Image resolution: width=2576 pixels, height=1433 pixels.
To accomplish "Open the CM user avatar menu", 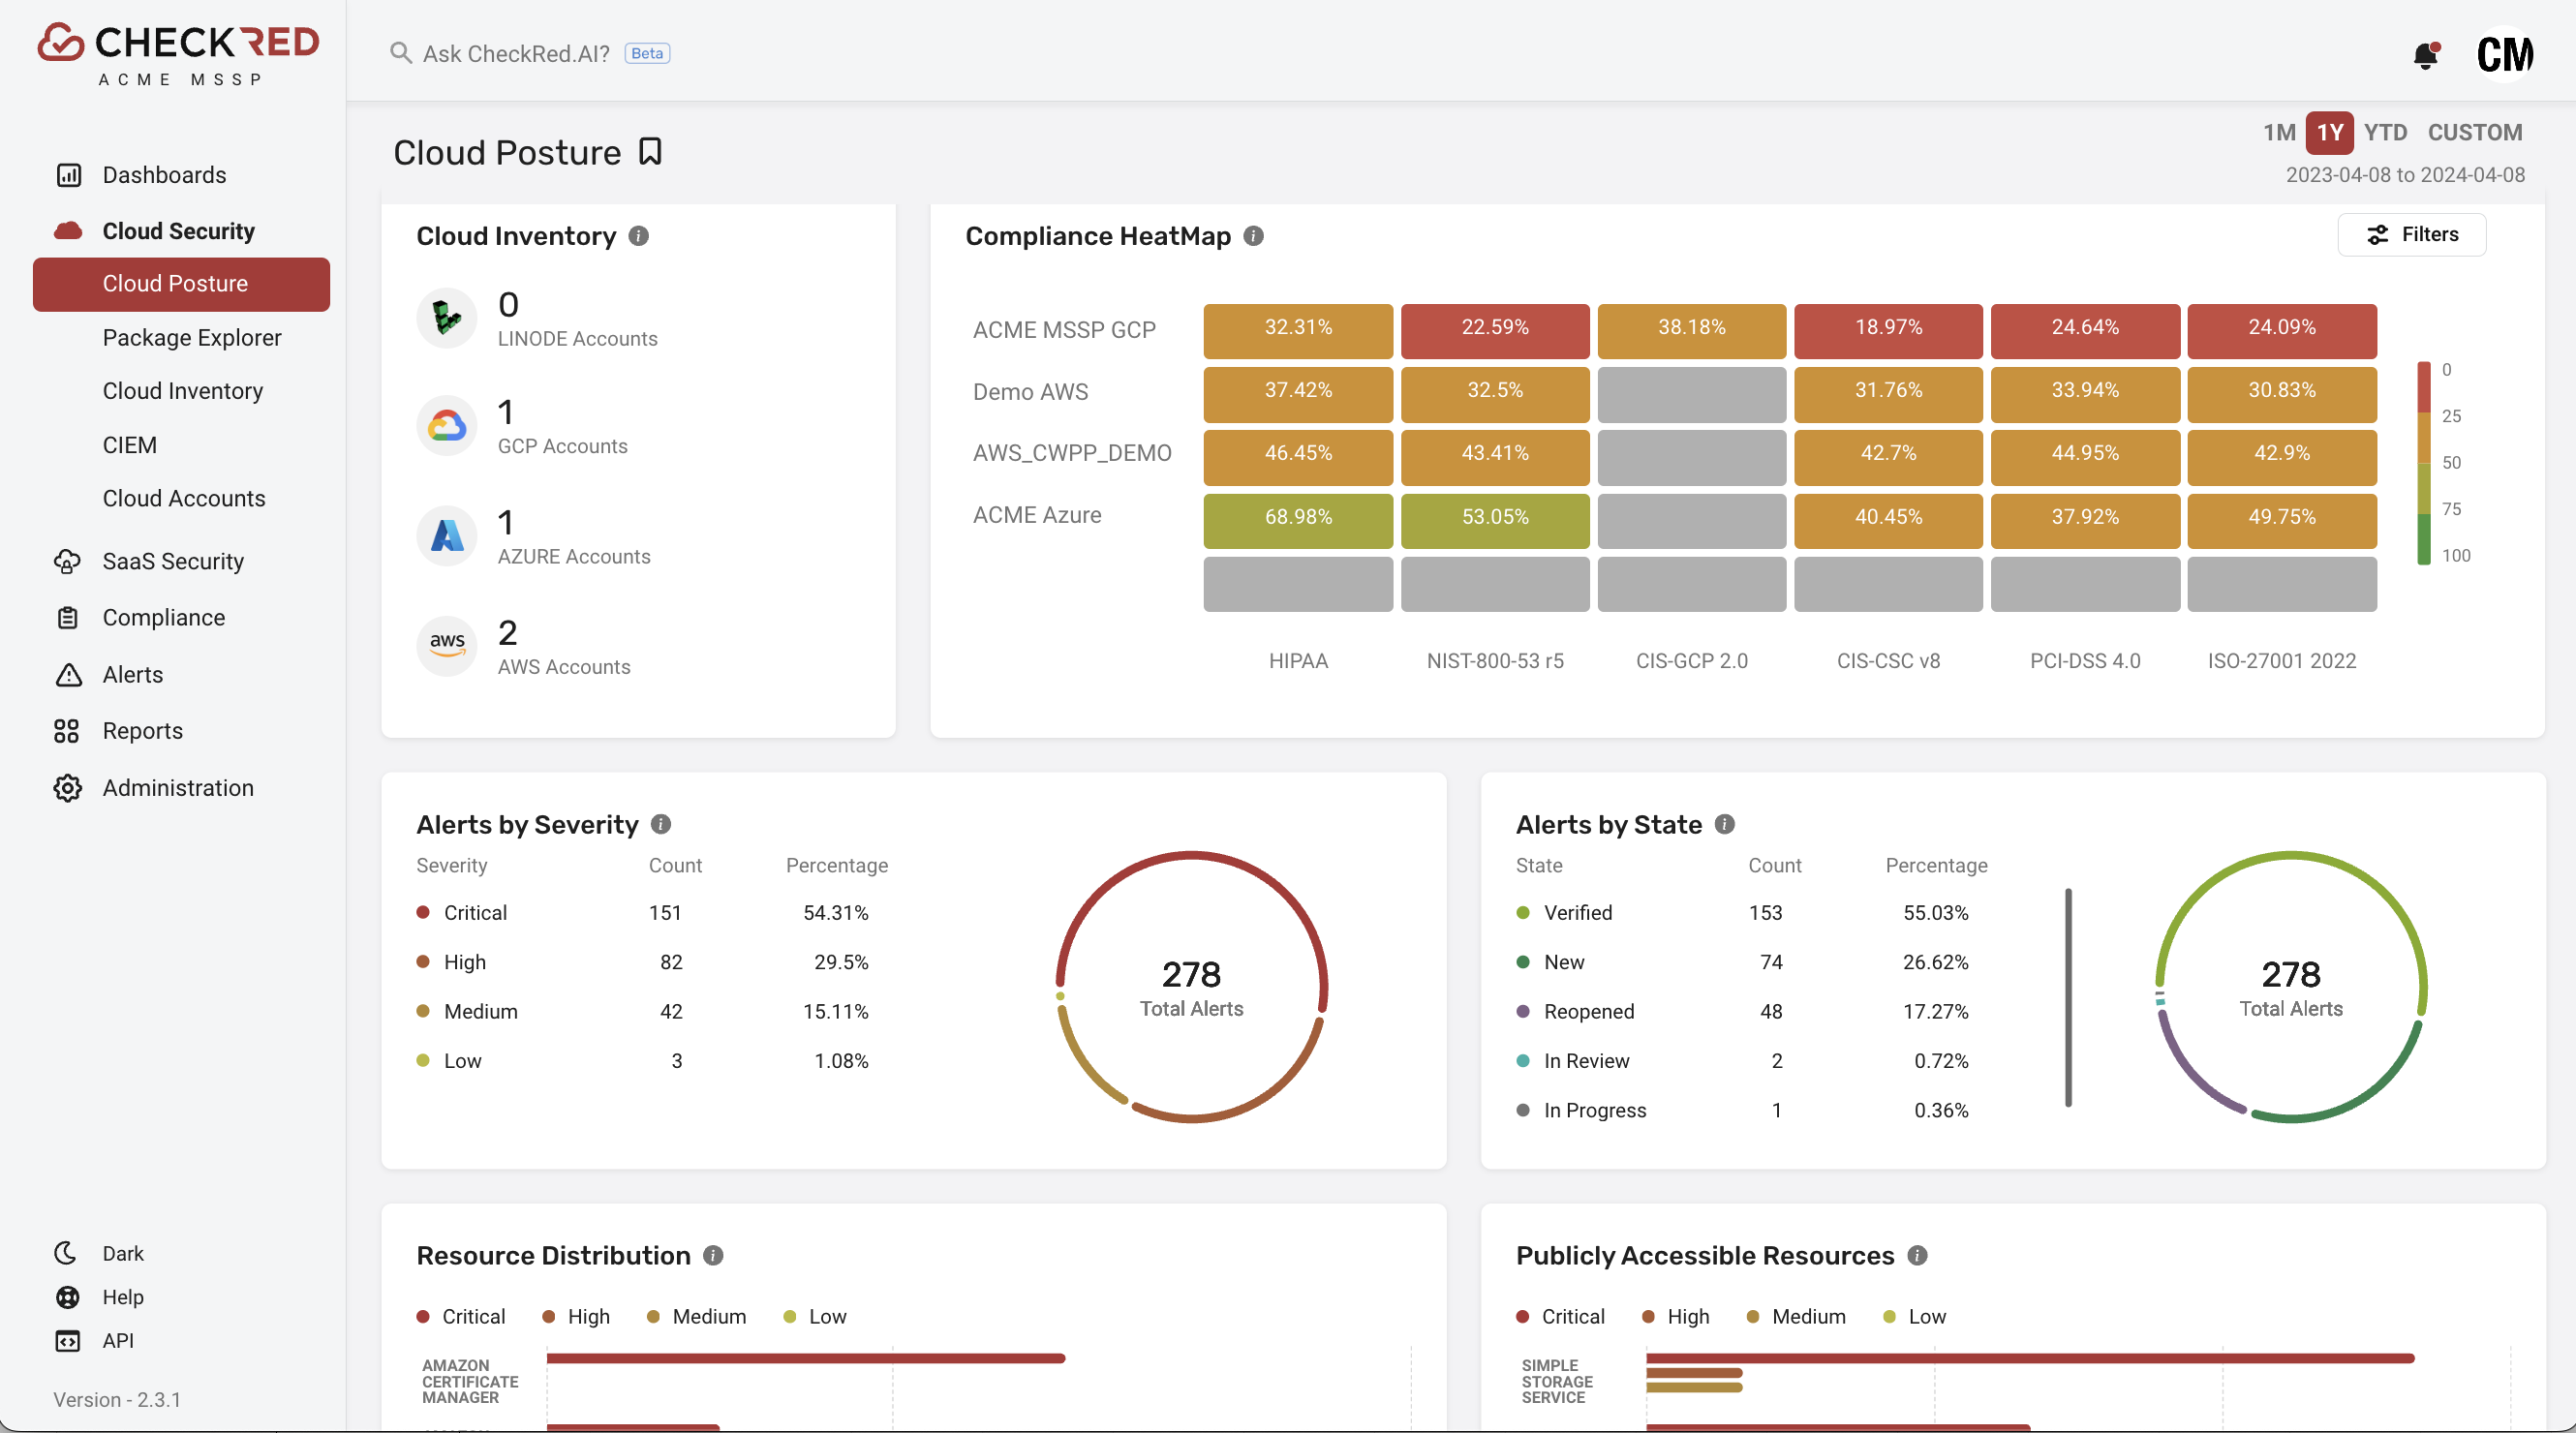I will click(x=2504, y=54).
